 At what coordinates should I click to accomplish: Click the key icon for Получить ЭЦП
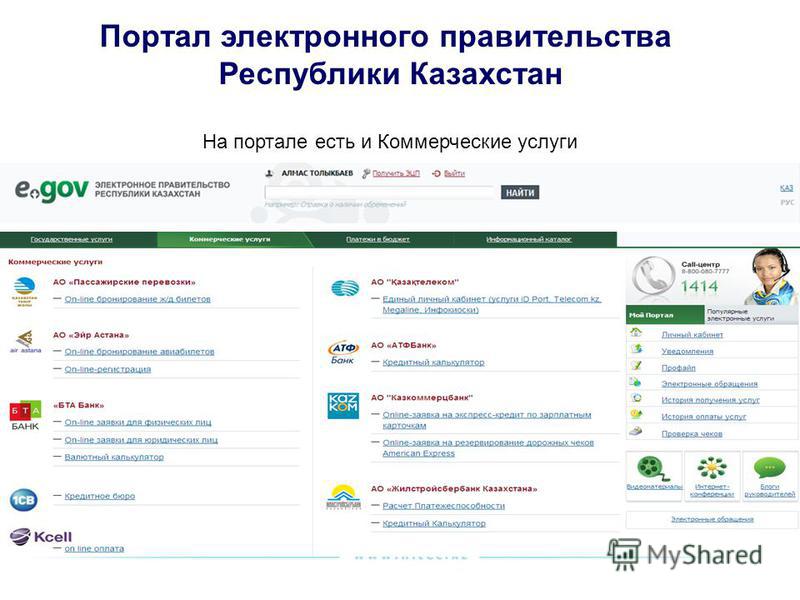(x=366, y=173)
